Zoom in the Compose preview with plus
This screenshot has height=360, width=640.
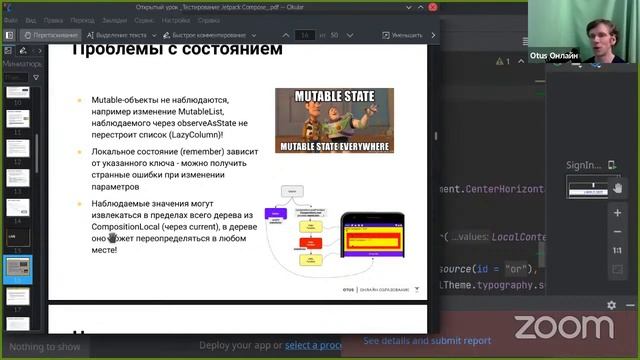(617, 213)
